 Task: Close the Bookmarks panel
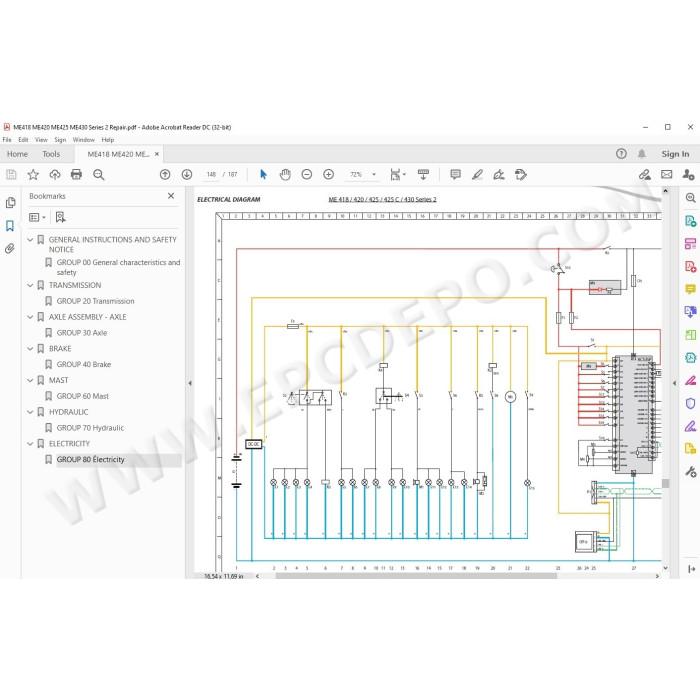tap(171, 196)
